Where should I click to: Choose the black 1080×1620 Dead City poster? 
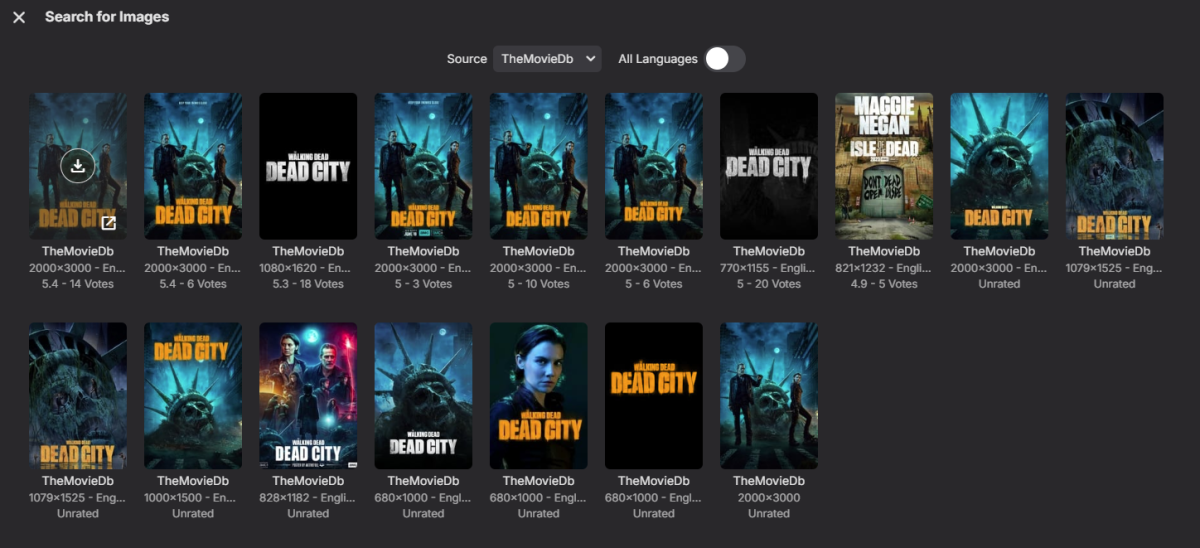[308, 166]
